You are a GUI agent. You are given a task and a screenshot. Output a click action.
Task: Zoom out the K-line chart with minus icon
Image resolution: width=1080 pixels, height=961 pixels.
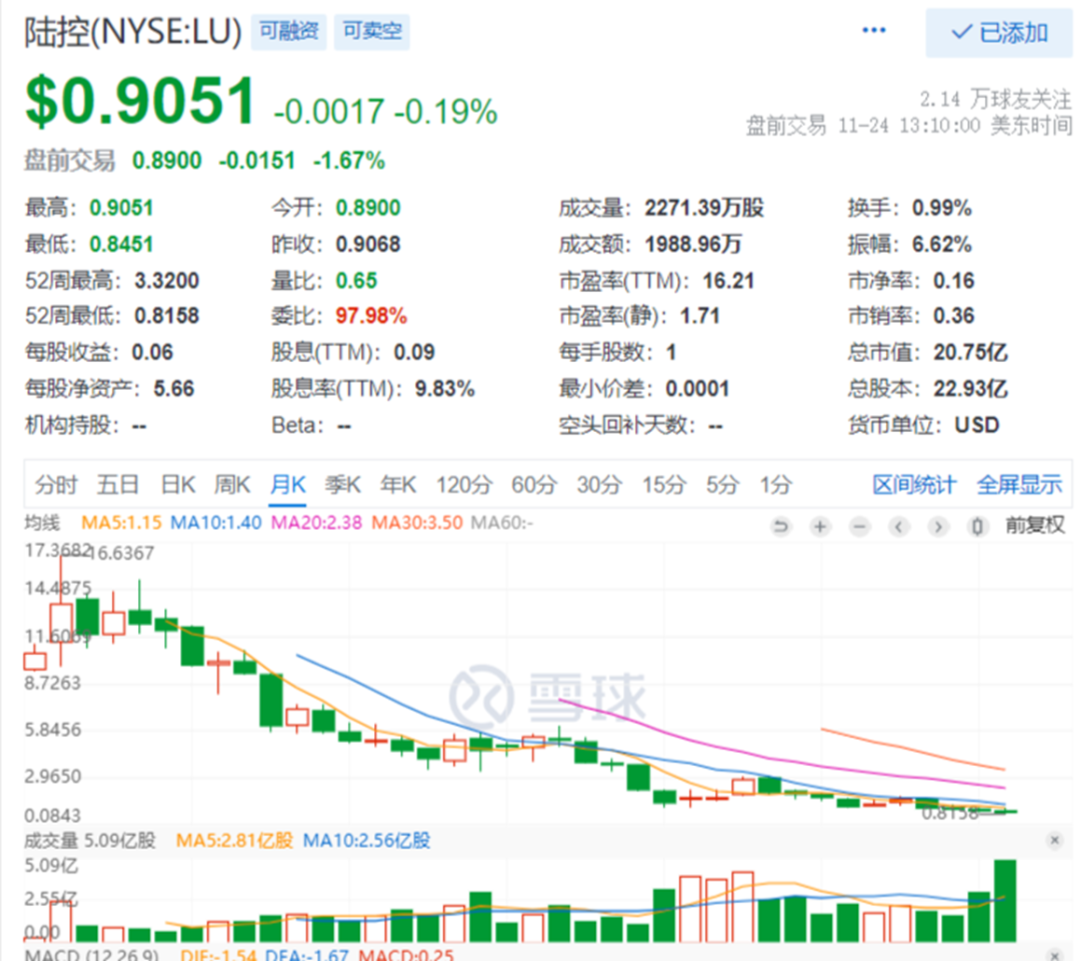pyautogui.click(x=859, y=527)
